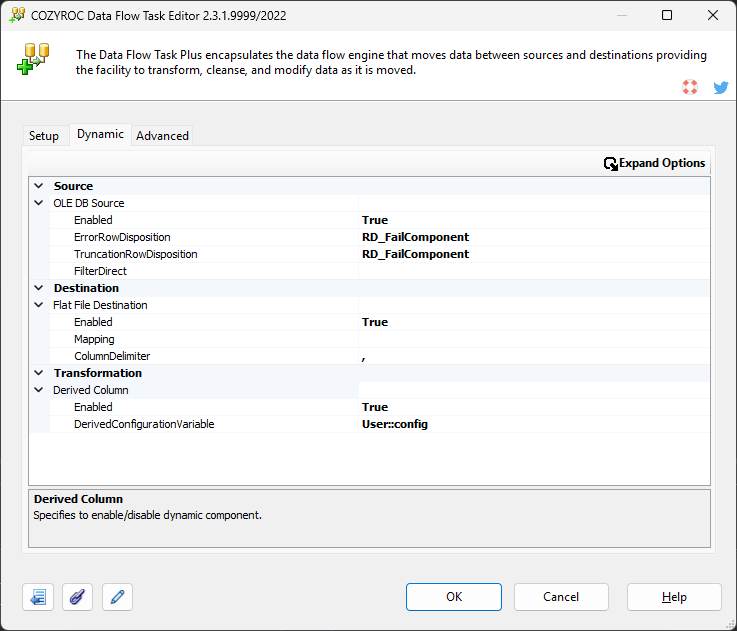Viewport: 737px width, 631px height.
Task: Click the life-ring support icon
Action: pyautogui.click(x=690, y=87)
